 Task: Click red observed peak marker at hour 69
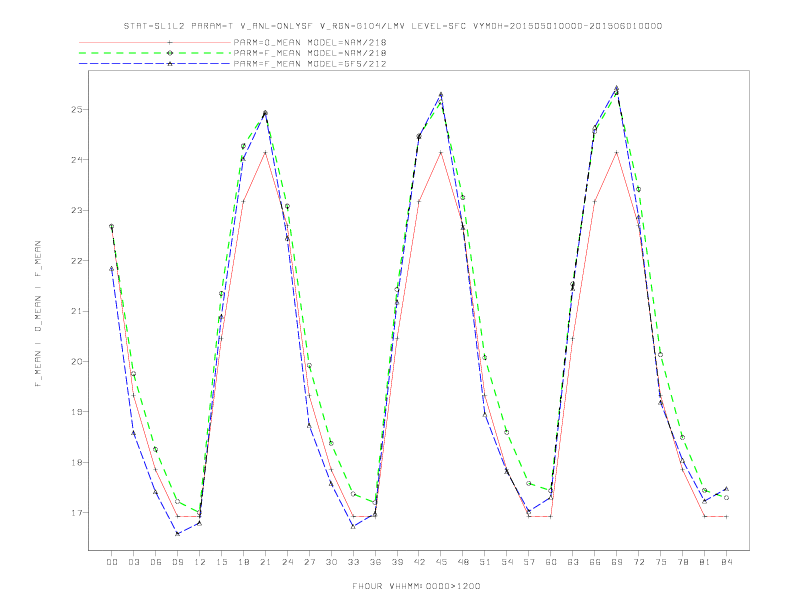coord(617,152)
